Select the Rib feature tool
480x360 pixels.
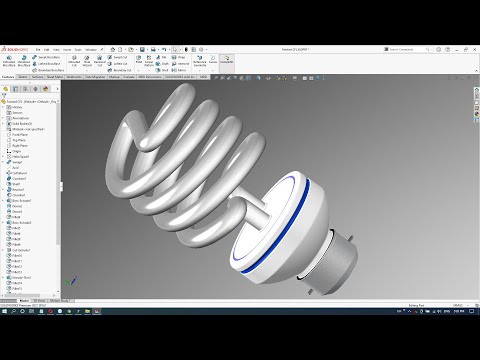point(161,57)
